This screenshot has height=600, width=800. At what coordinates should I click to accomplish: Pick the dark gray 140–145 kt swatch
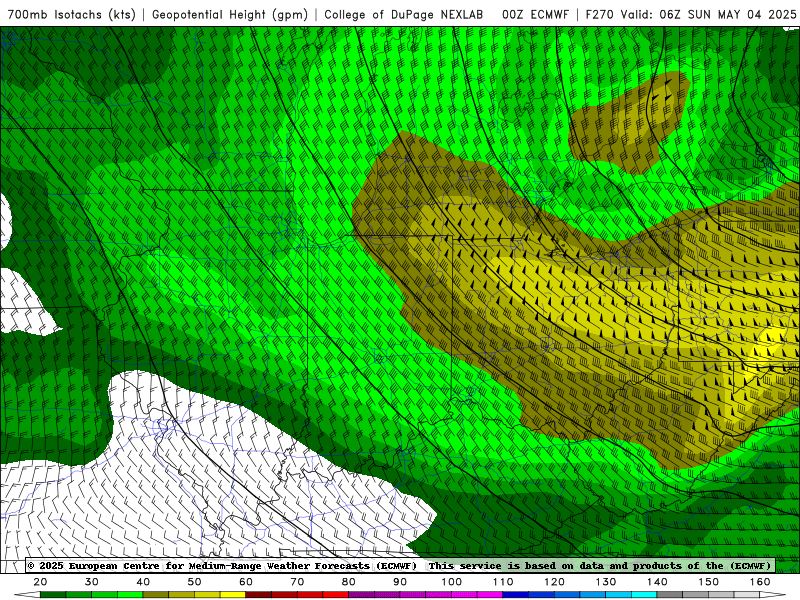(x=670, y=595)
